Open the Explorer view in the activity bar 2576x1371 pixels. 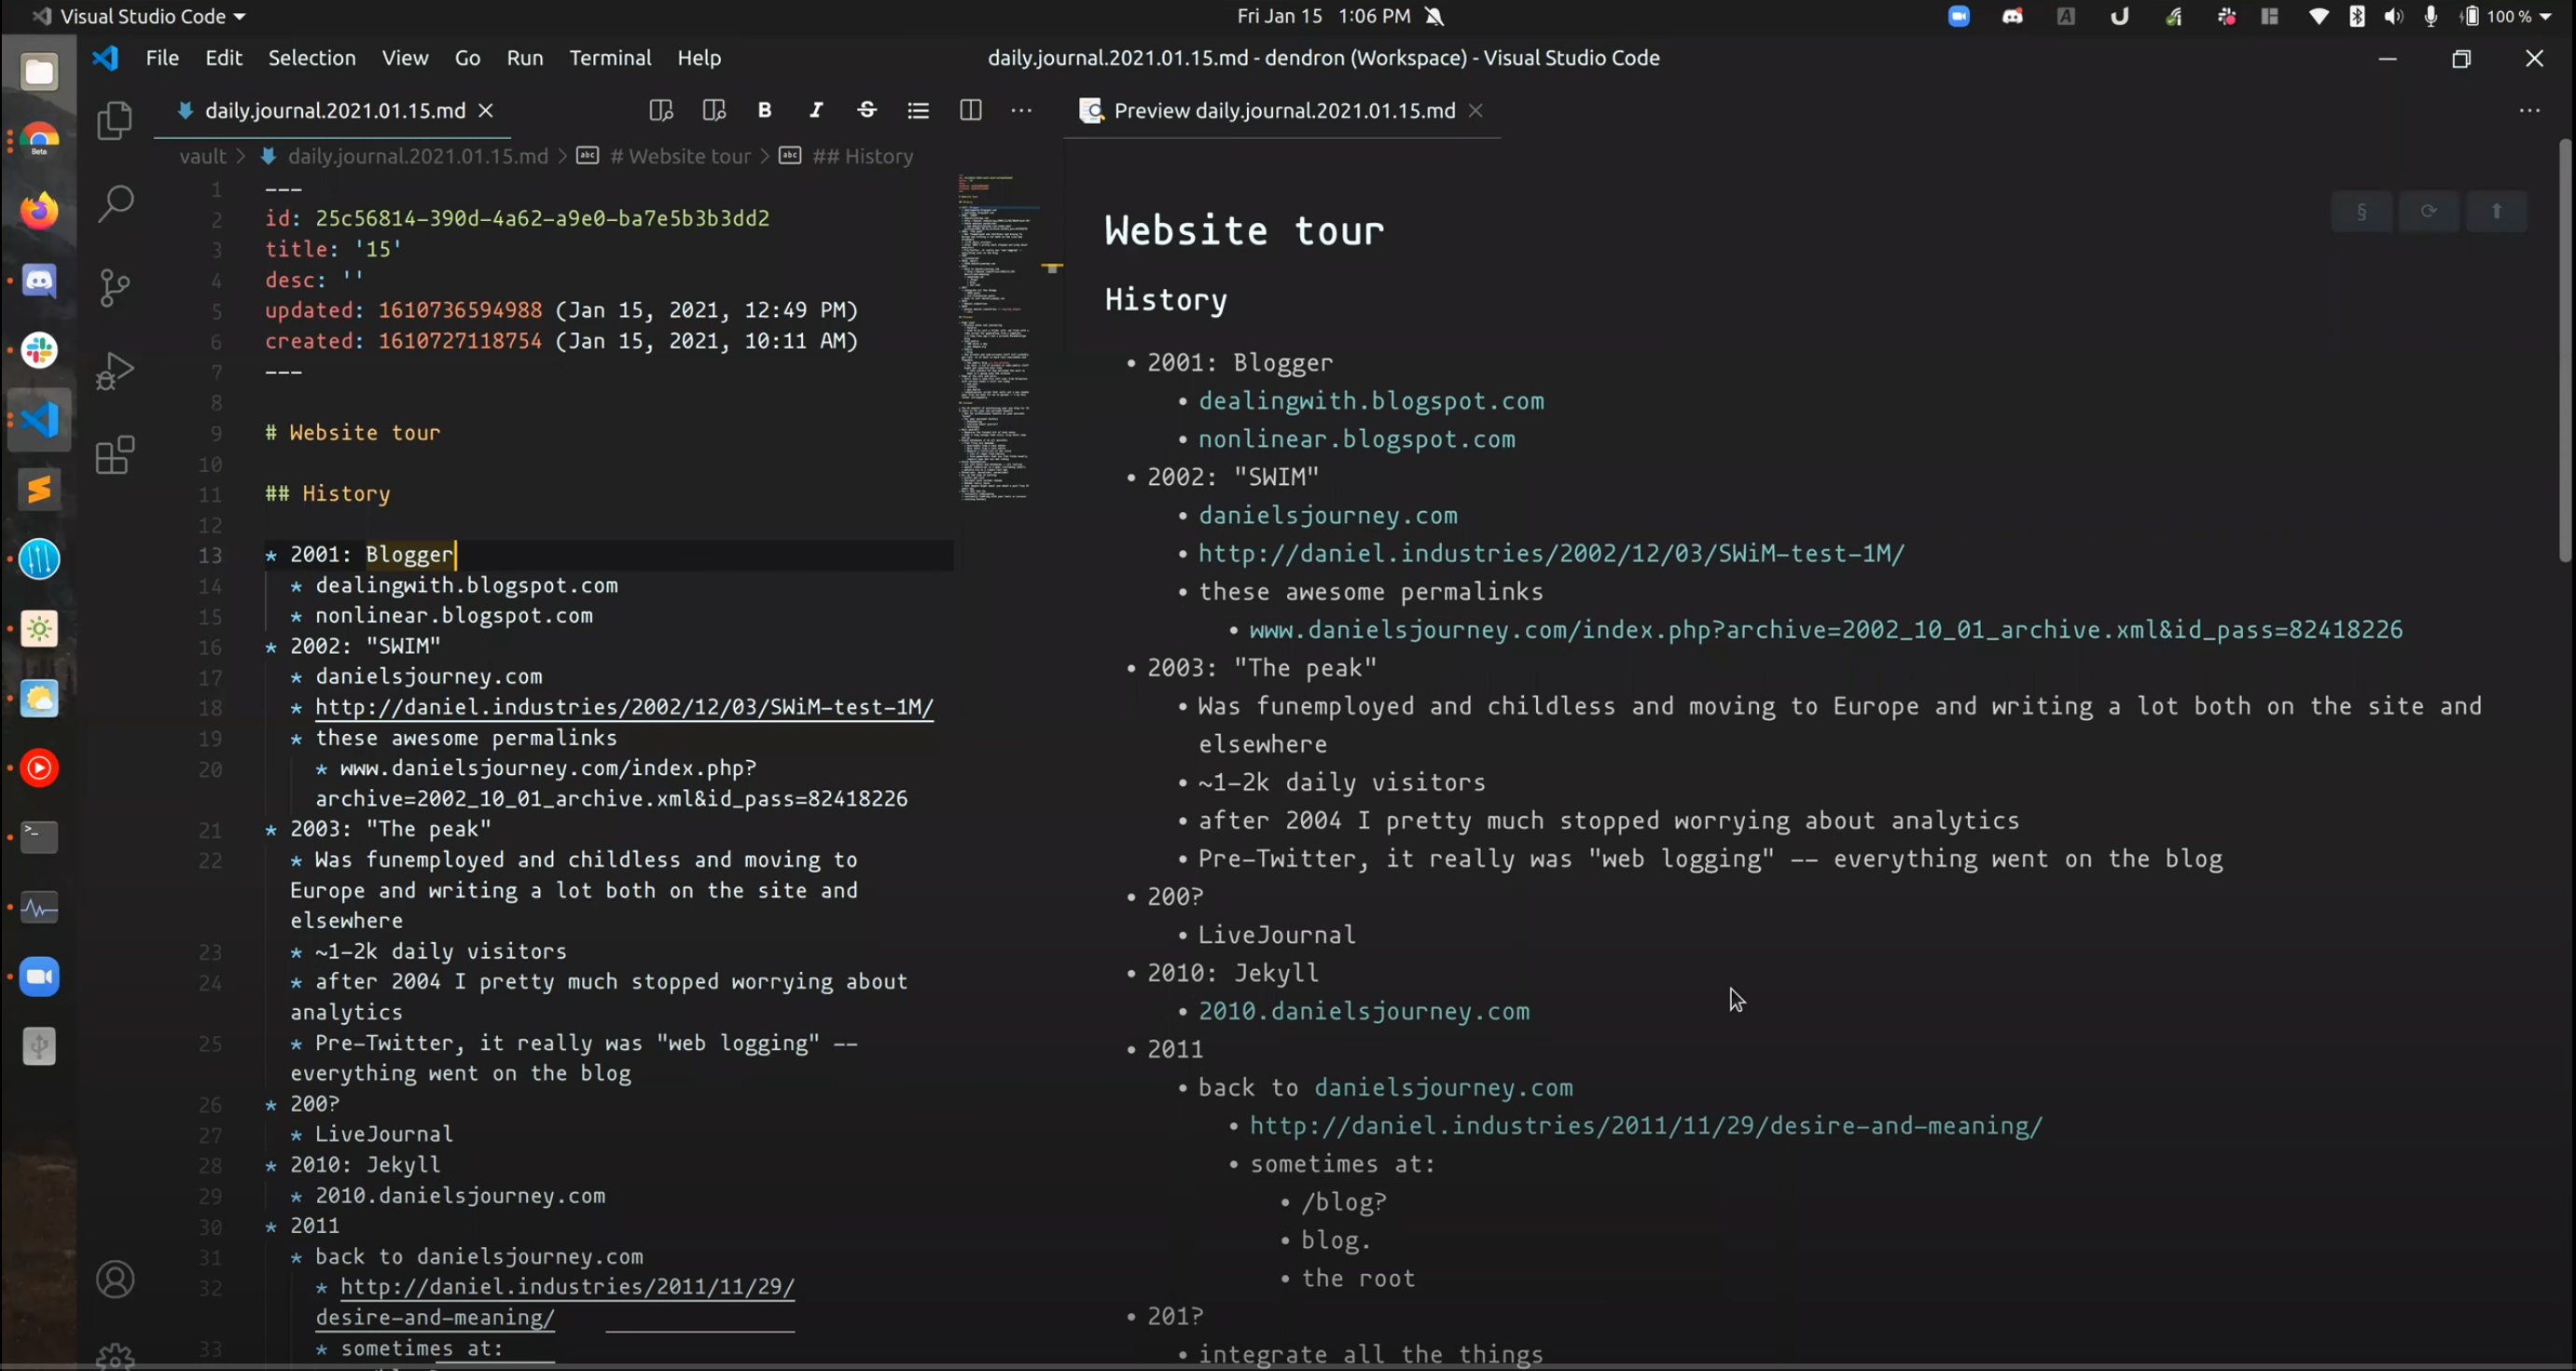115,121
